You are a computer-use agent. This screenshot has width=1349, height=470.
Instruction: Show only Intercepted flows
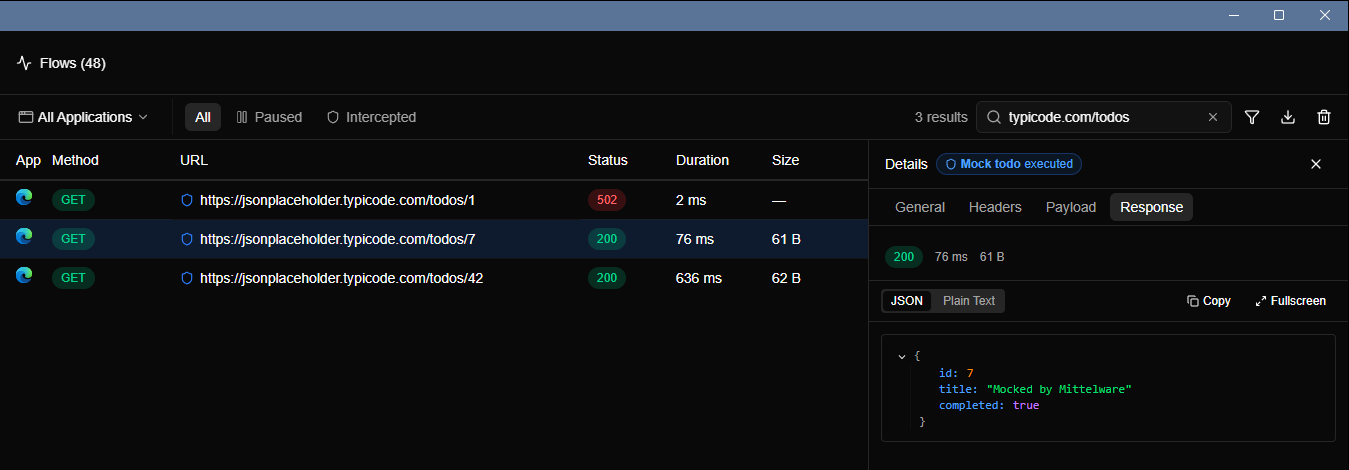(371, 117)
